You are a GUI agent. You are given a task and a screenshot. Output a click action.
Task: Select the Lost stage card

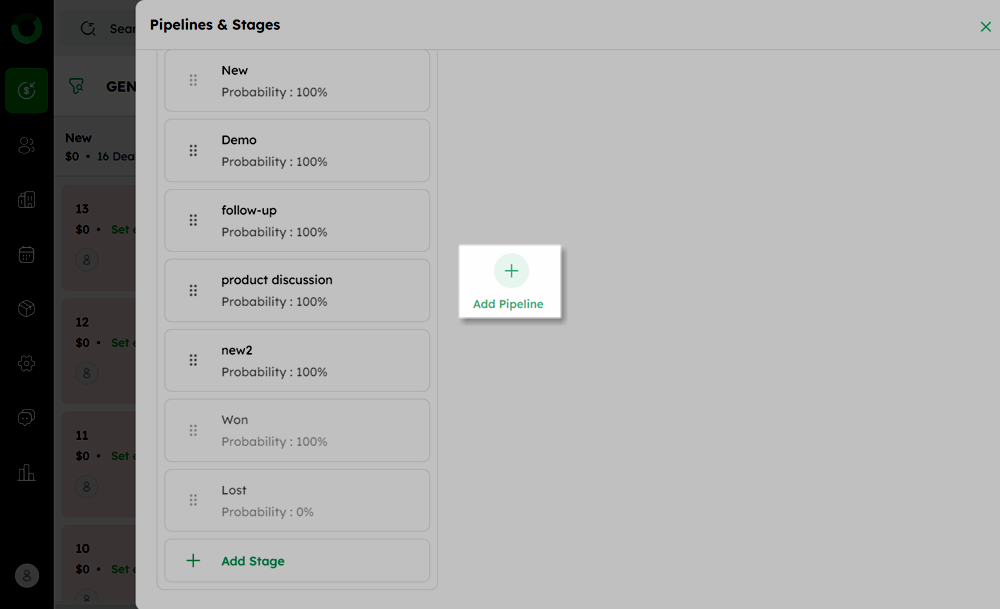tap(297, 501)
